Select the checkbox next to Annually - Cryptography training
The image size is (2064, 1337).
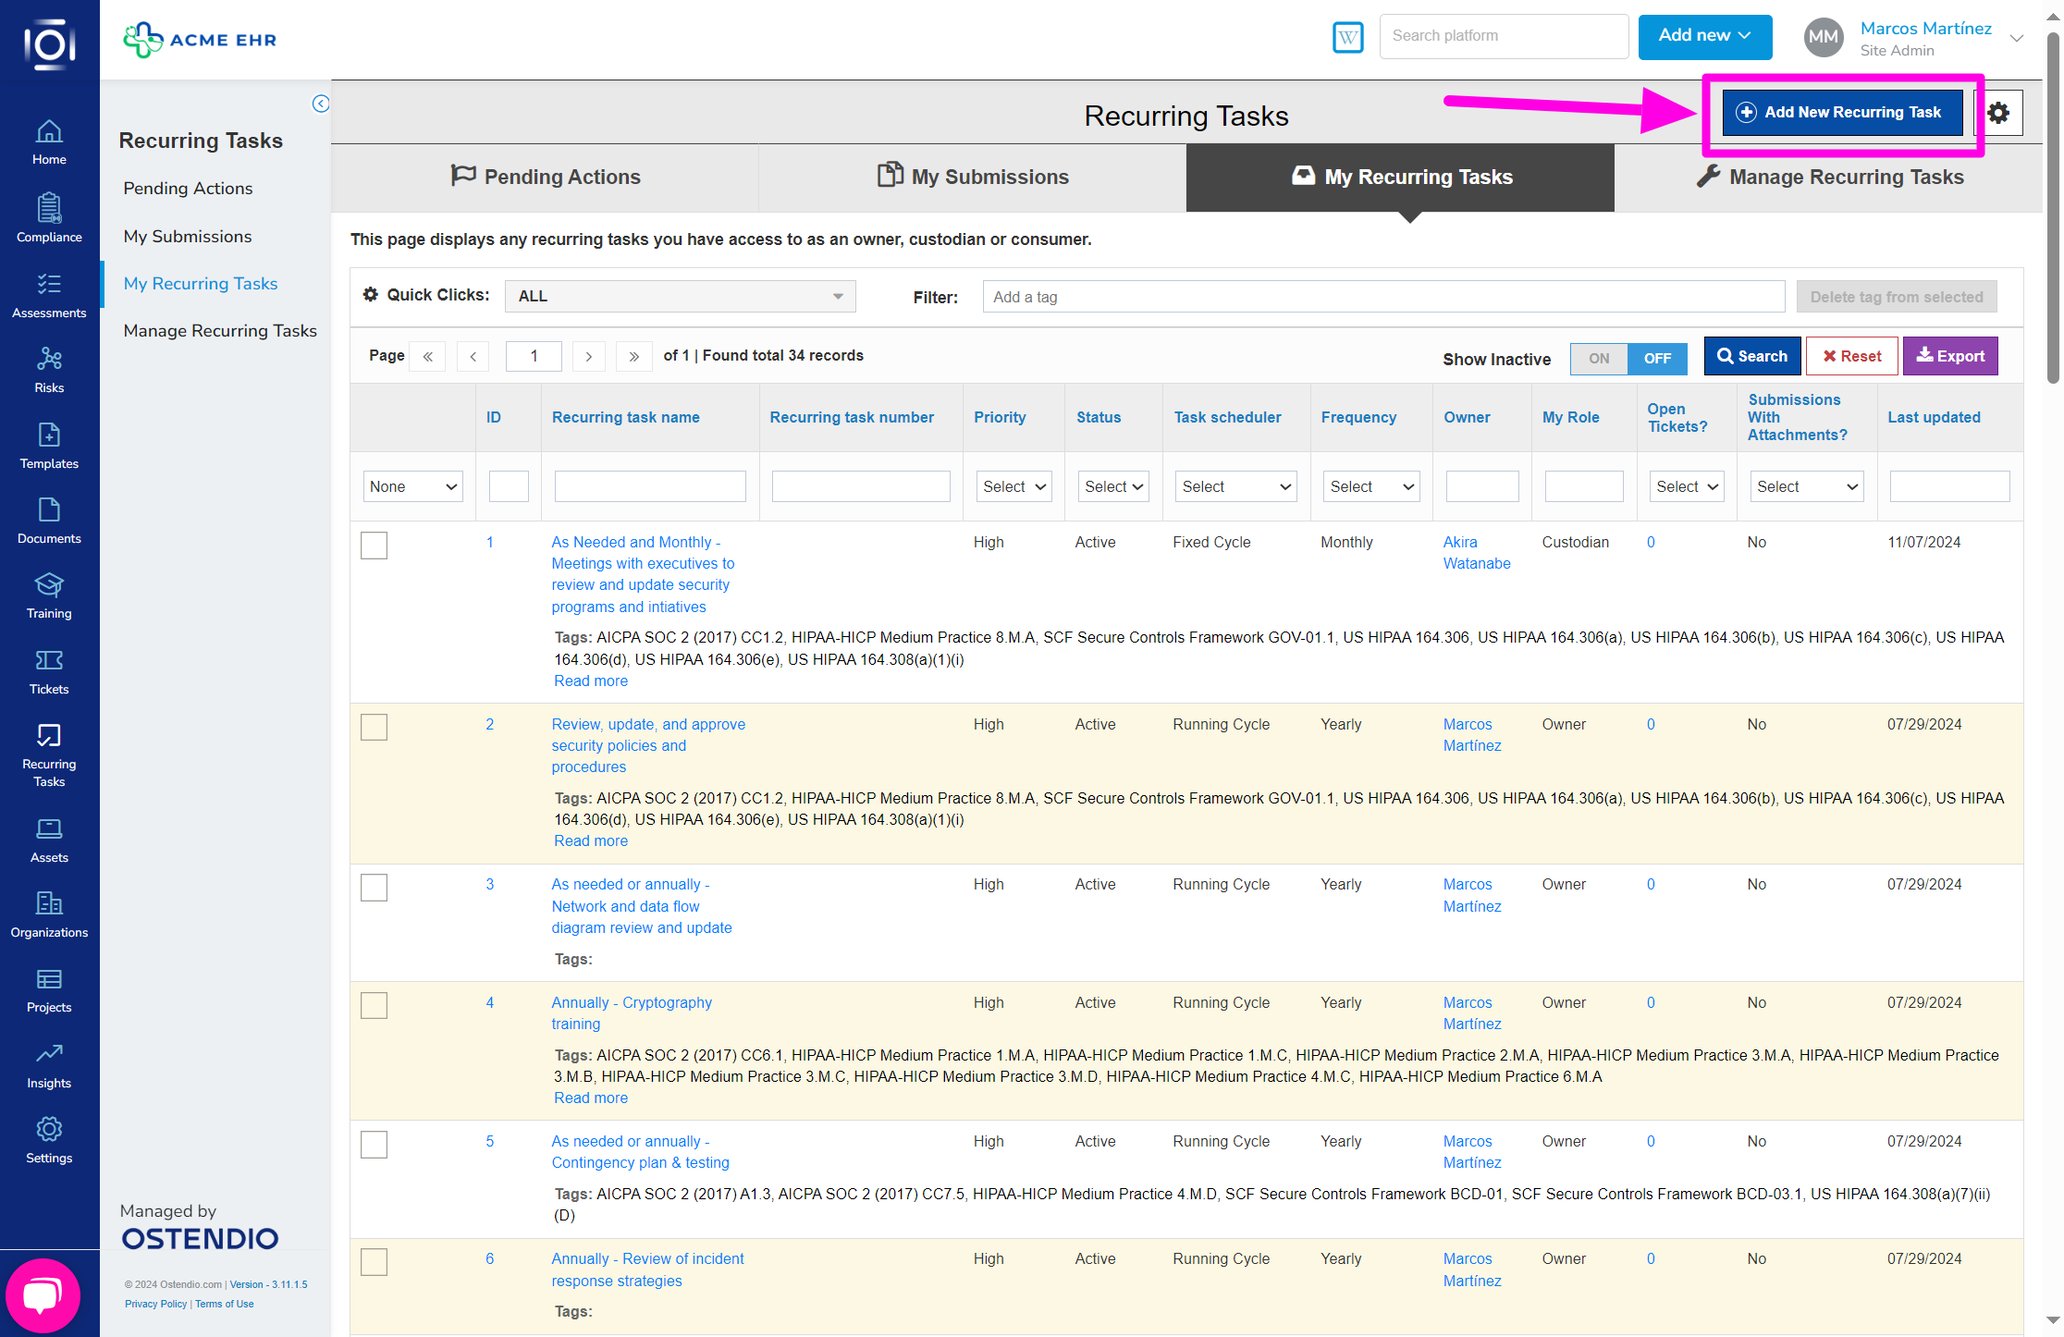pyautogui.click(x=373, y=1005)
